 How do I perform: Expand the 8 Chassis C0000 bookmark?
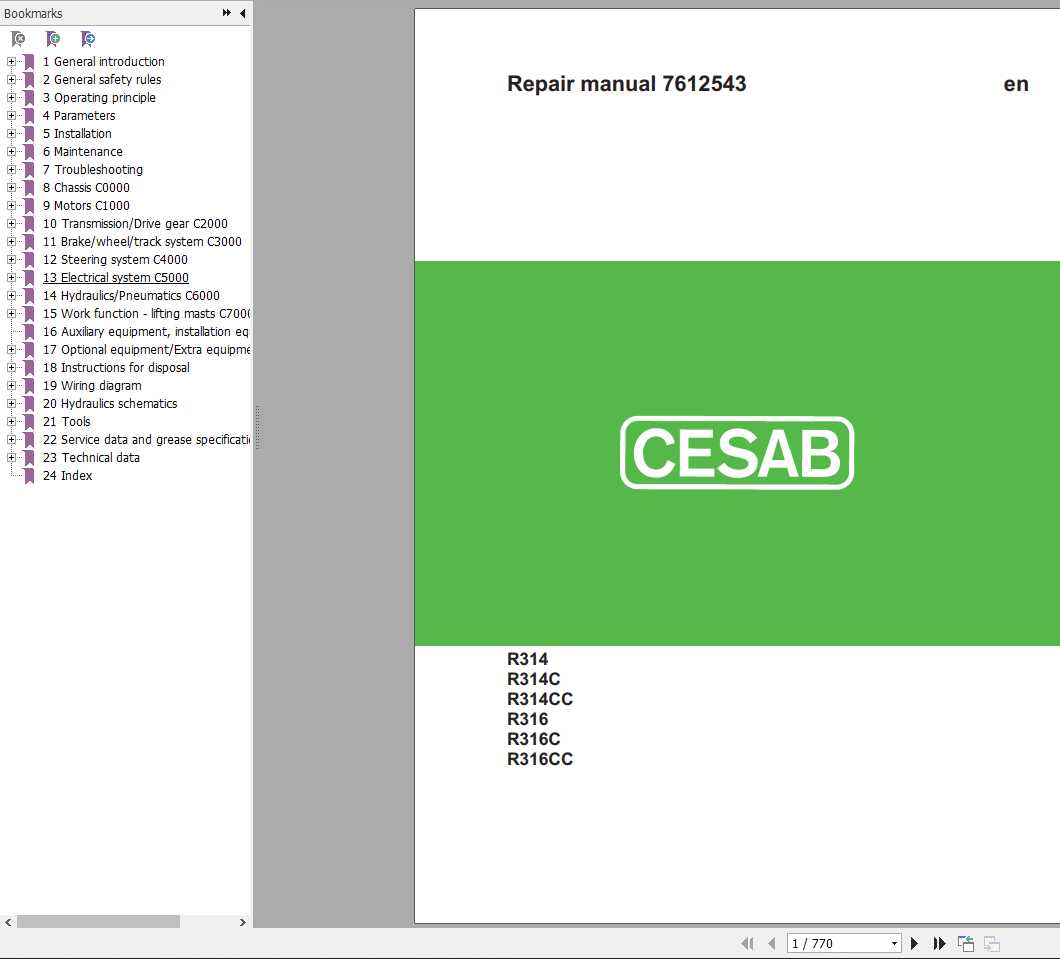pyautogui.click(x=11, y=187)
